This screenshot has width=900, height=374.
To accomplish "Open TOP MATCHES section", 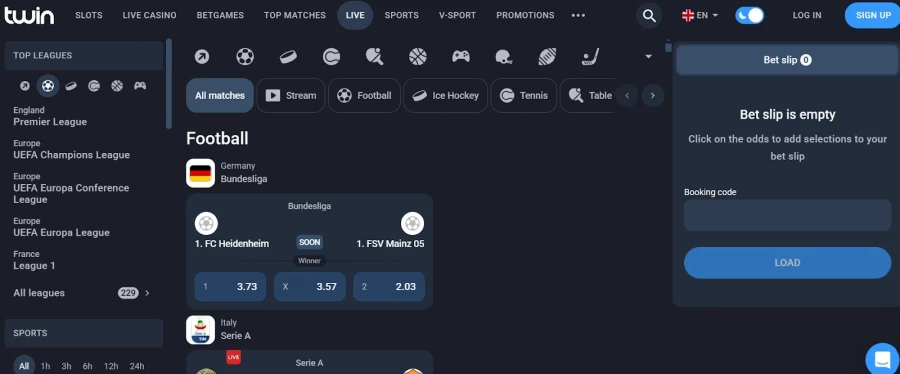I will (x=294, y=15).
